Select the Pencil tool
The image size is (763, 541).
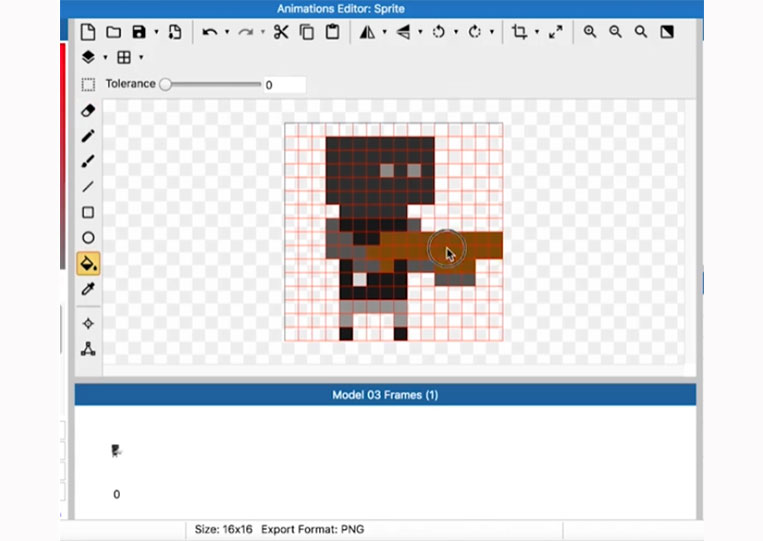pos(88,136)
